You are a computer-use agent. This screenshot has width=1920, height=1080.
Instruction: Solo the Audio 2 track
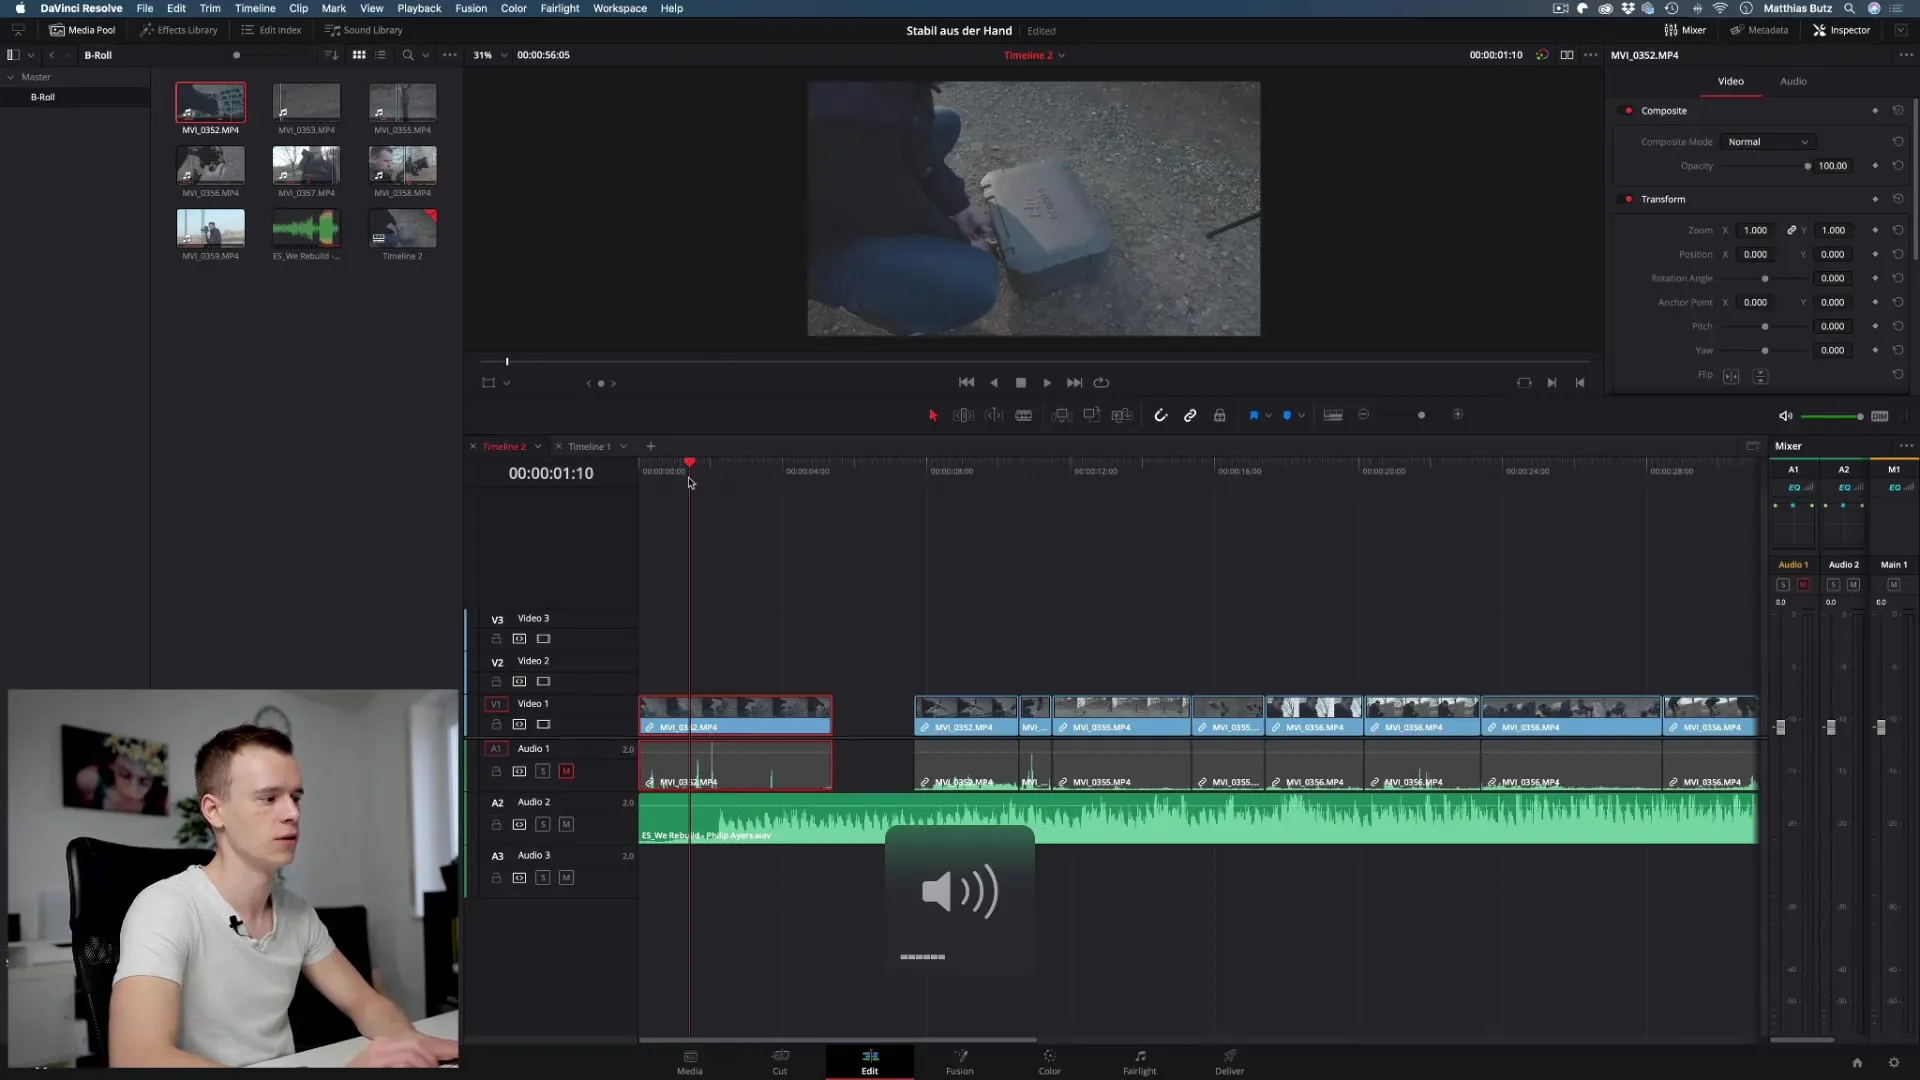coord(542,824)
